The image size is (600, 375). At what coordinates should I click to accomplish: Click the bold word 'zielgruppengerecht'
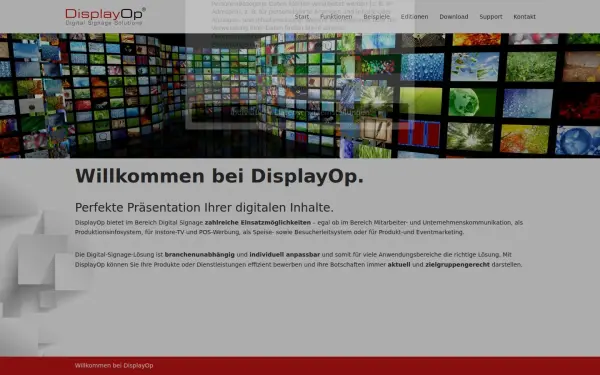[457, 264]
